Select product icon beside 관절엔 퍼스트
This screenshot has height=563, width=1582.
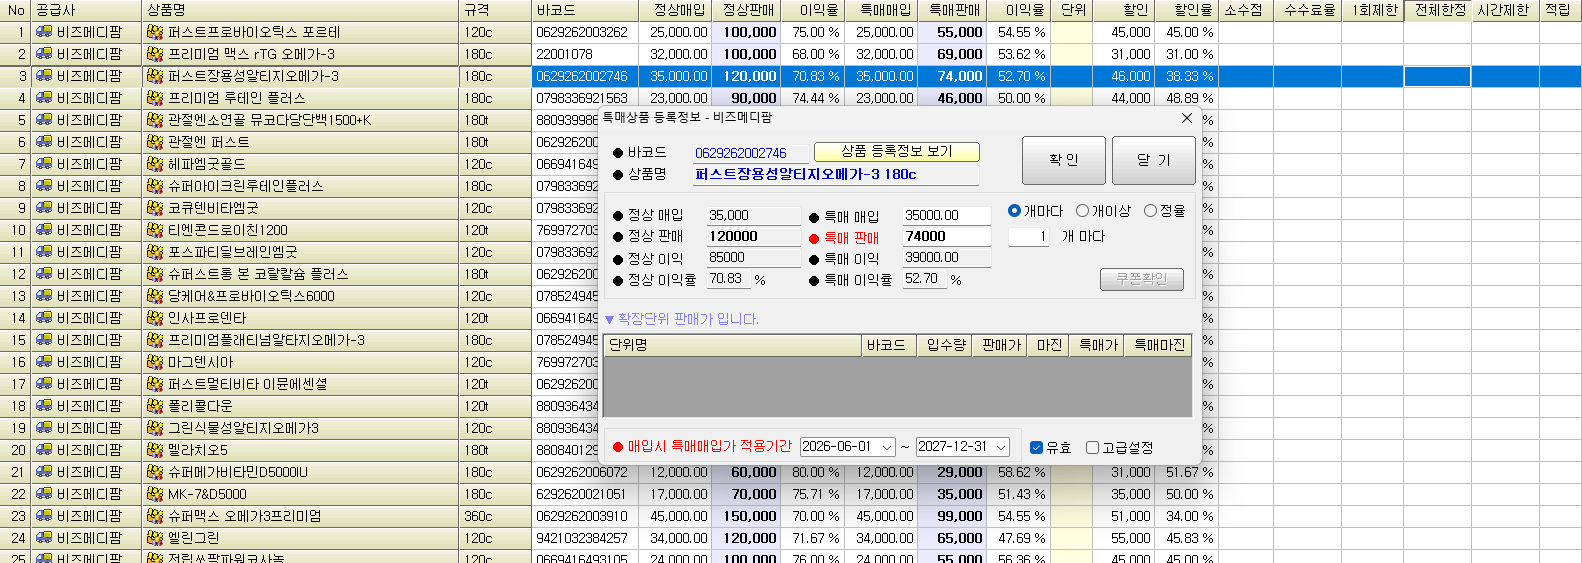(x=155, y=142)
